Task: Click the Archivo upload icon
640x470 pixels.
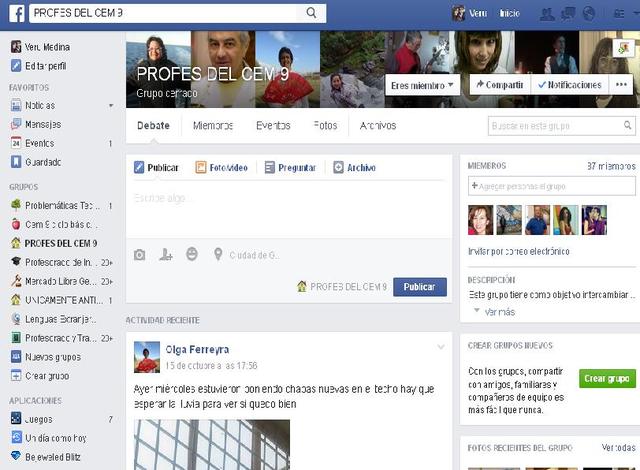Action: (x=338, y=167)
